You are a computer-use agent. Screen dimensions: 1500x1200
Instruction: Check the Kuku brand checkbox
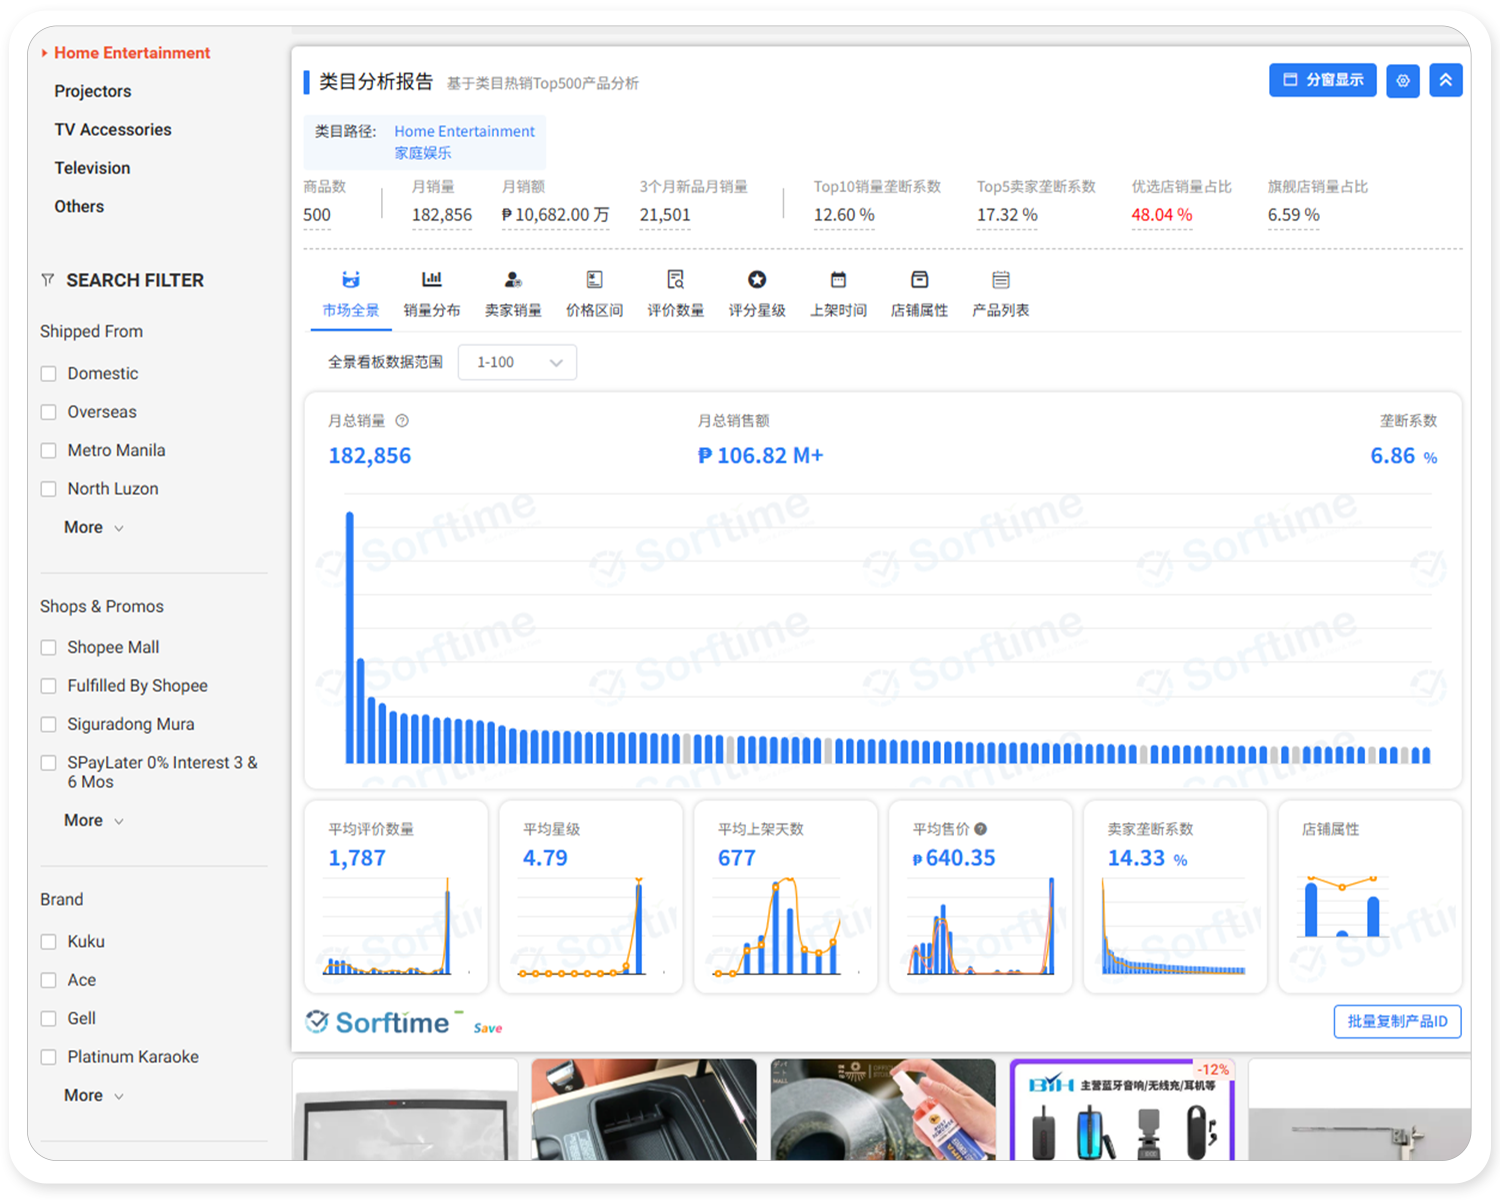point(48,941)
